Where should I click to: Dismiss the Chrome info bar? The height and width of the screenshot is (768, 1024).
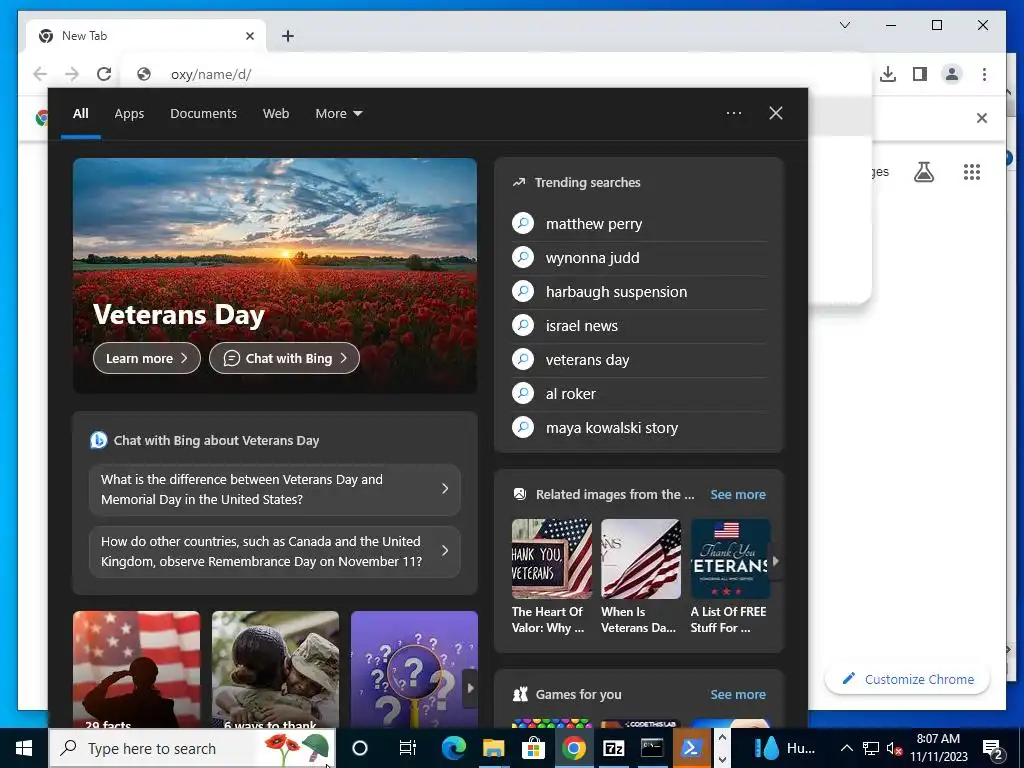coord(982,118)
